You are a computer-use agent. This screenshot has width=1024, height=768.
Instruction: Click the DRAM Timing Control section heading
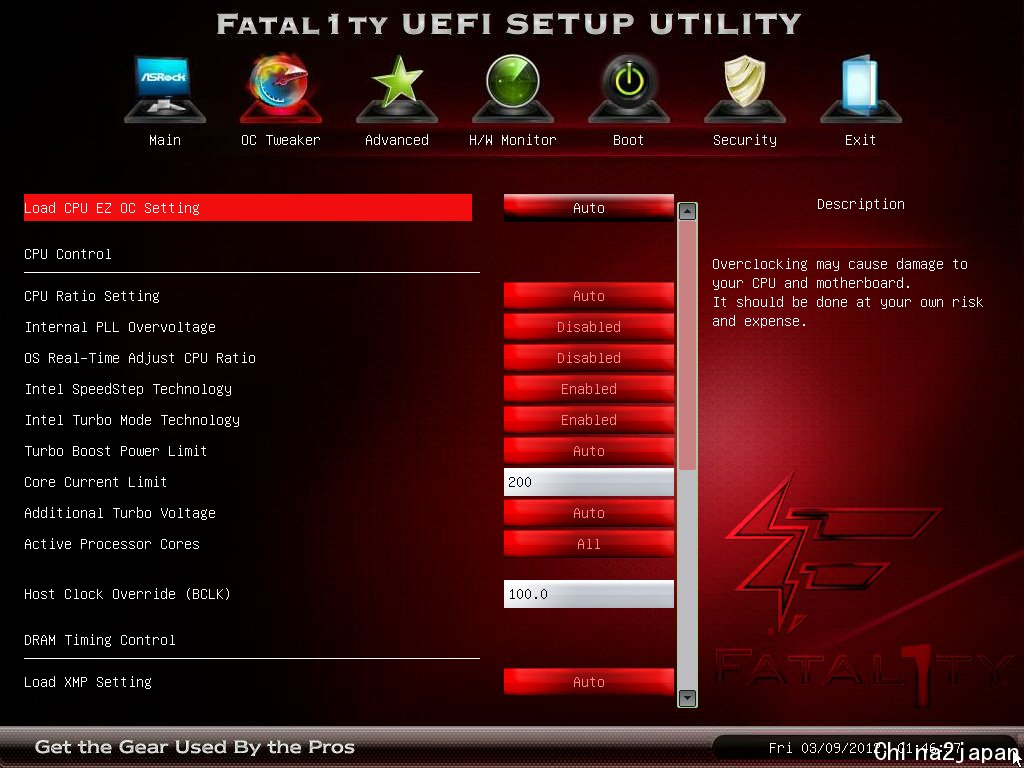click(x=100, y=640)
